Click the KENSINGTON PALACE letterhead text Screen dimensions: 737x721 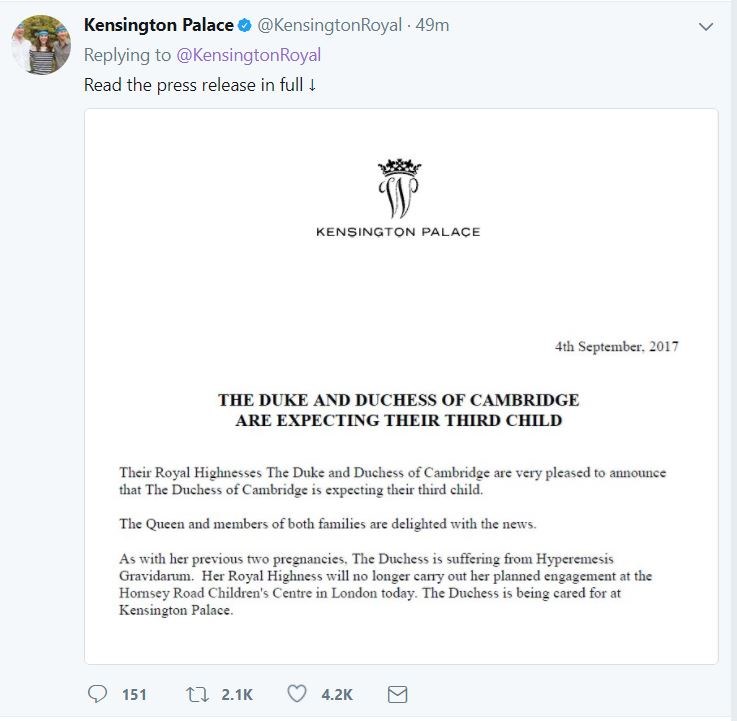[398, 232]
